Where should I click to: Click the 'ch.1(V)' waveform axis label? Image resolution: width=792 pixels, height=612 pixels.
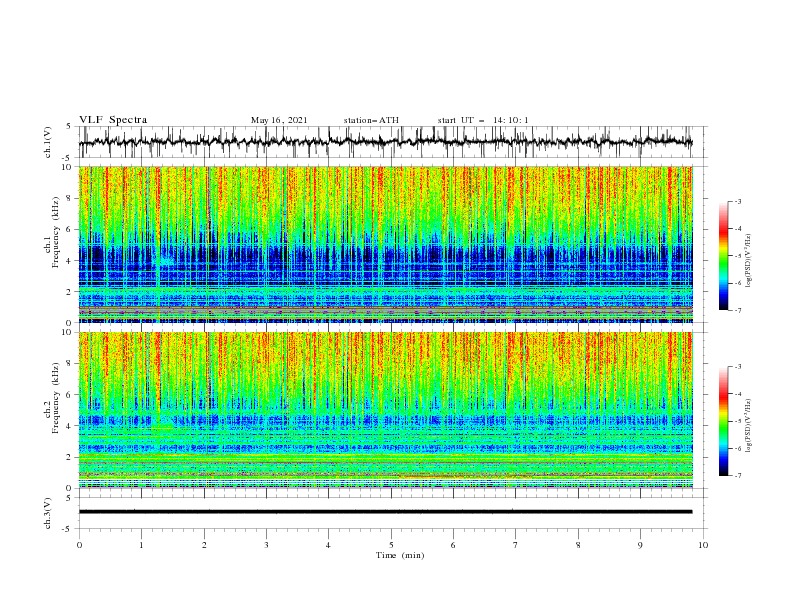pos(48,142)
